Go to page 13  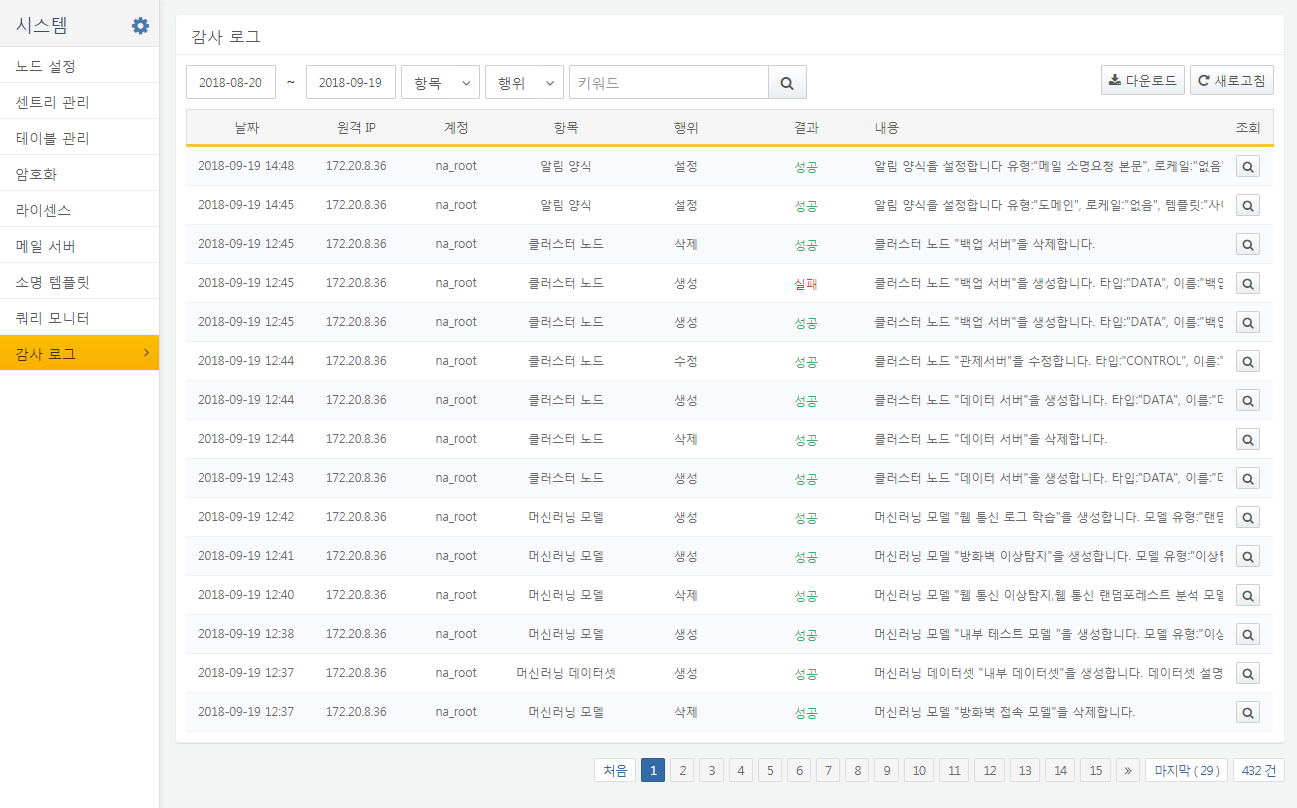1025,770
